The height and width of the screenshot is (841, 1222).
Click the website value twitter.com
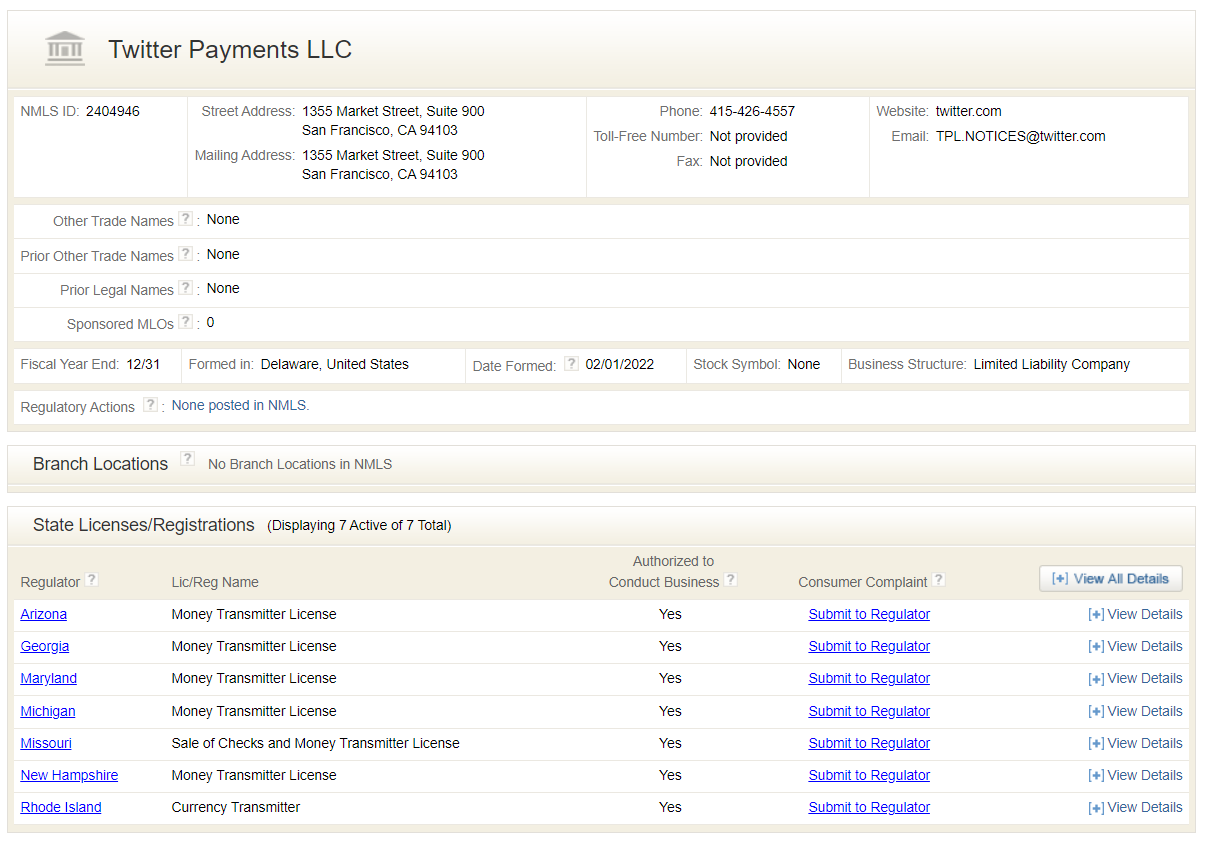(x=968, y=111)
